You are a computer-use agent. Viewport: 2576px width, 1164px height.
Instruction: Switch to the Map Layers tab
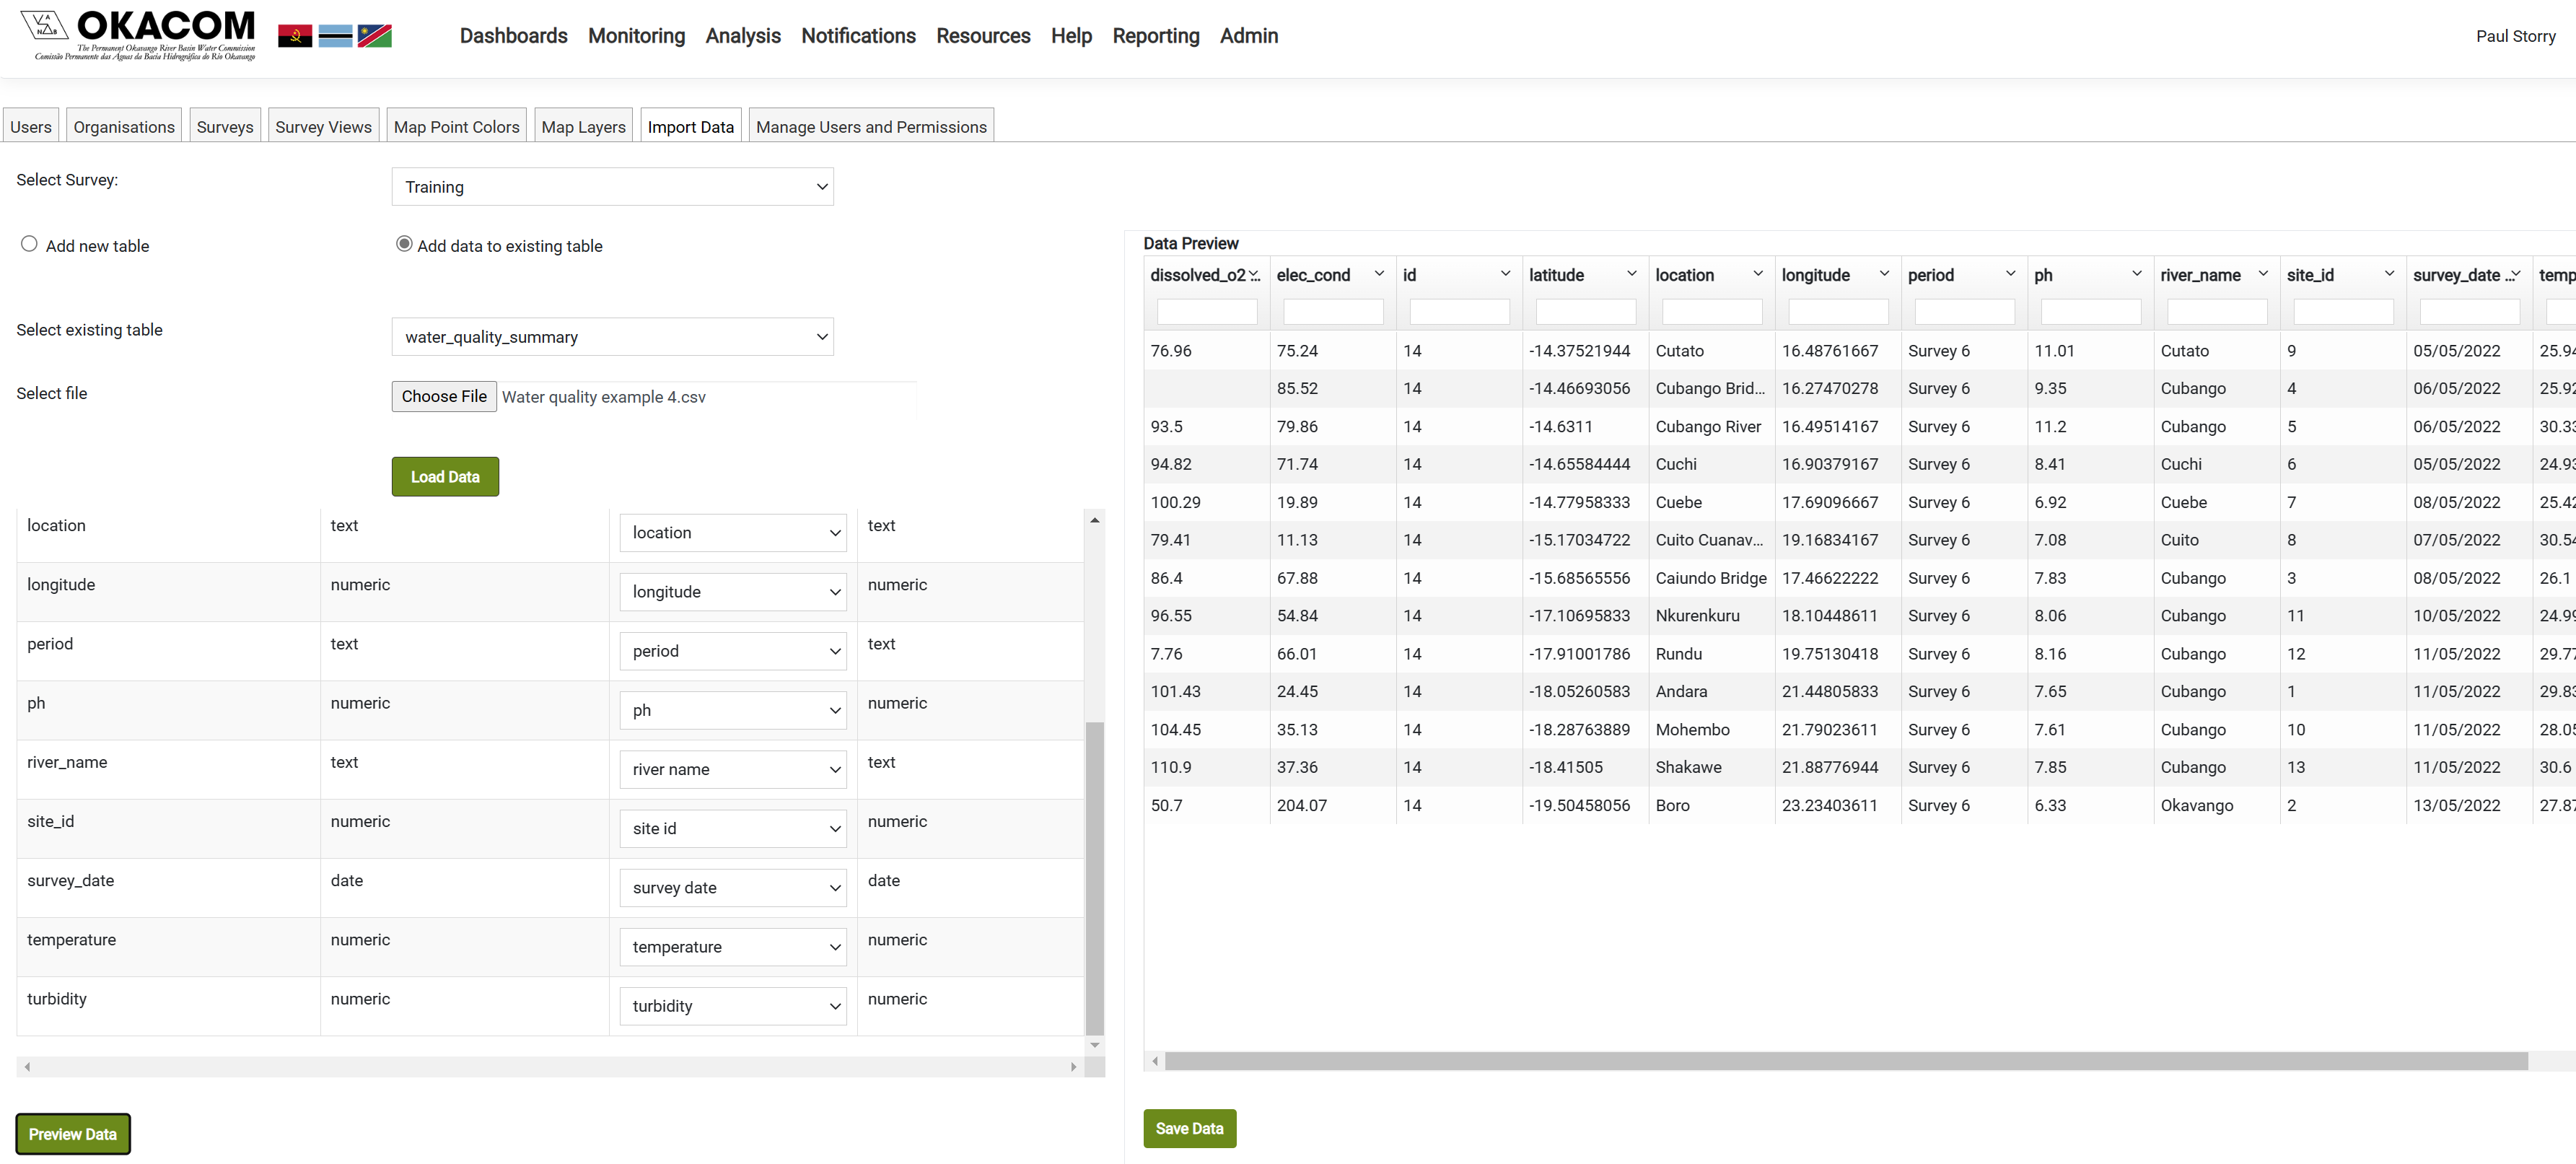(x=583, y=126)
